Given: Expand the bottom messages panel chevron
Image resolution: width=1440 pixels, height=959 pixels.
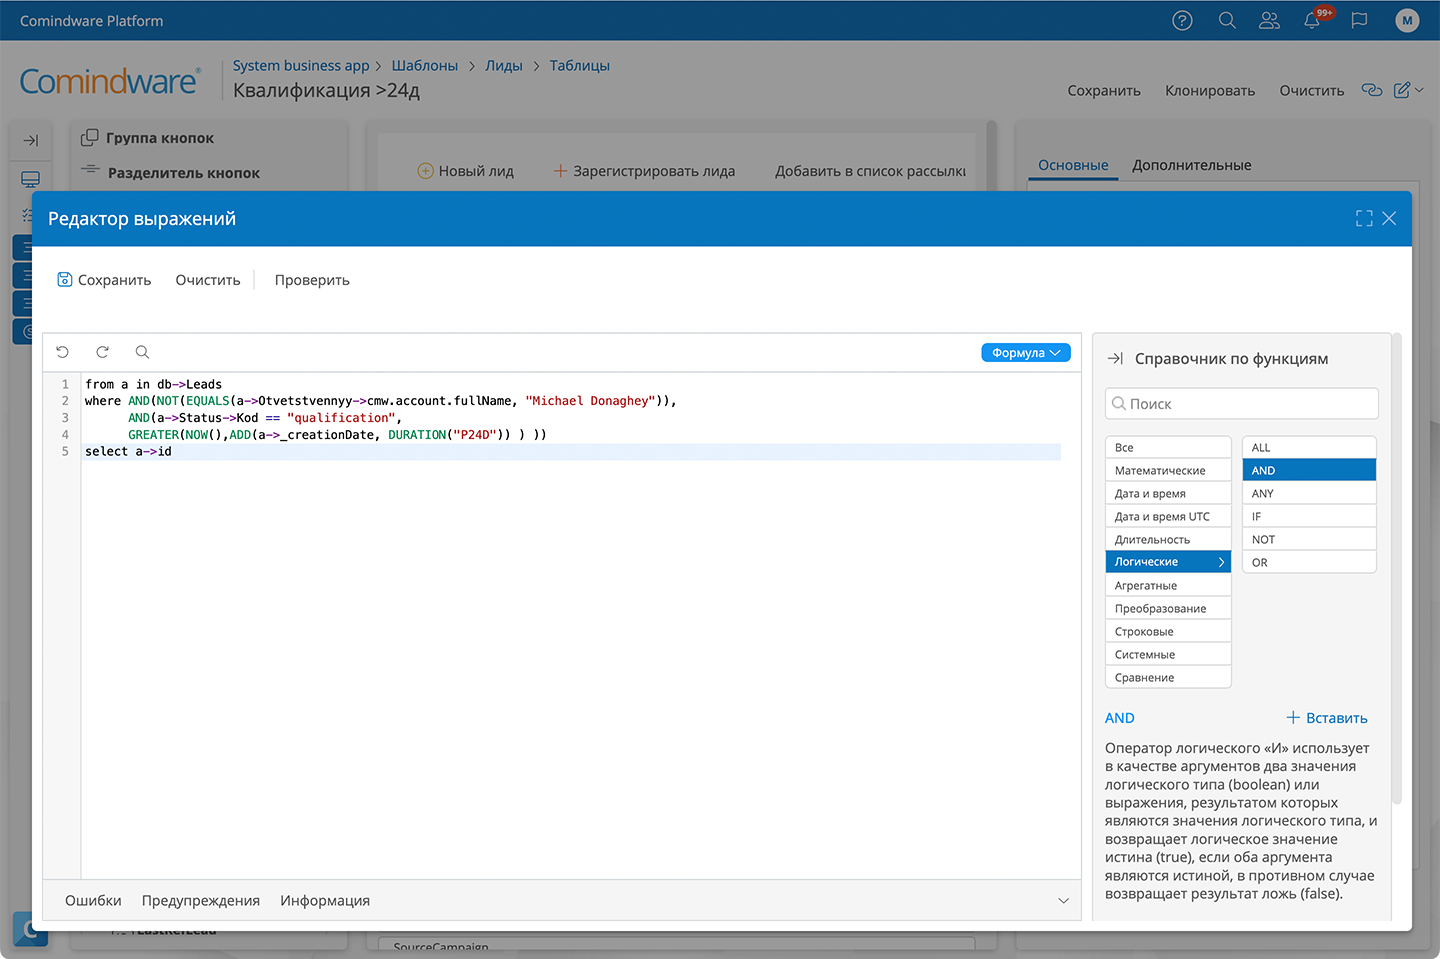Looking at the screenshot, I should point(1063,901).
